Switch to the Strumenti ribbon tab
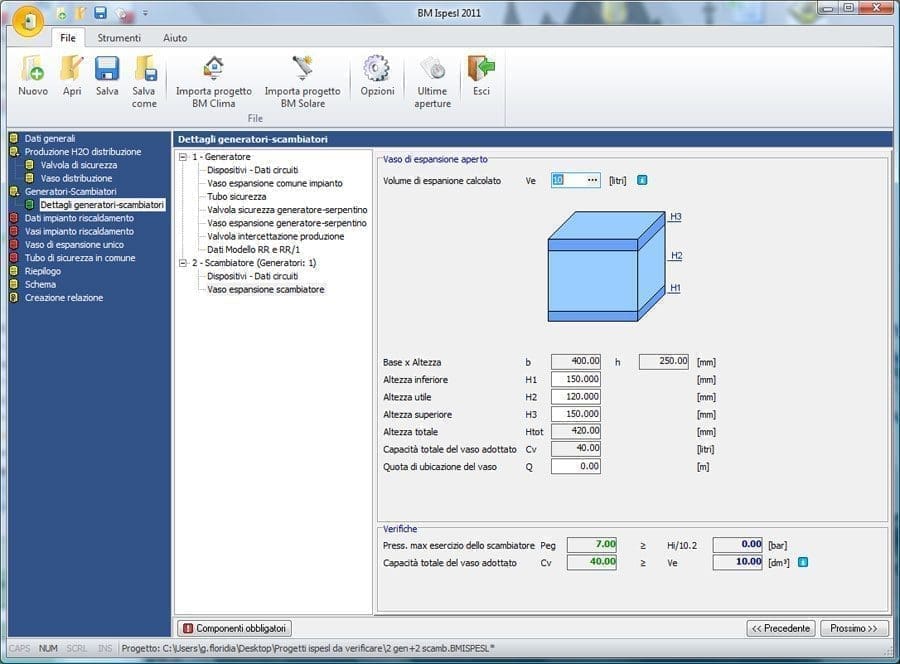 119,38
